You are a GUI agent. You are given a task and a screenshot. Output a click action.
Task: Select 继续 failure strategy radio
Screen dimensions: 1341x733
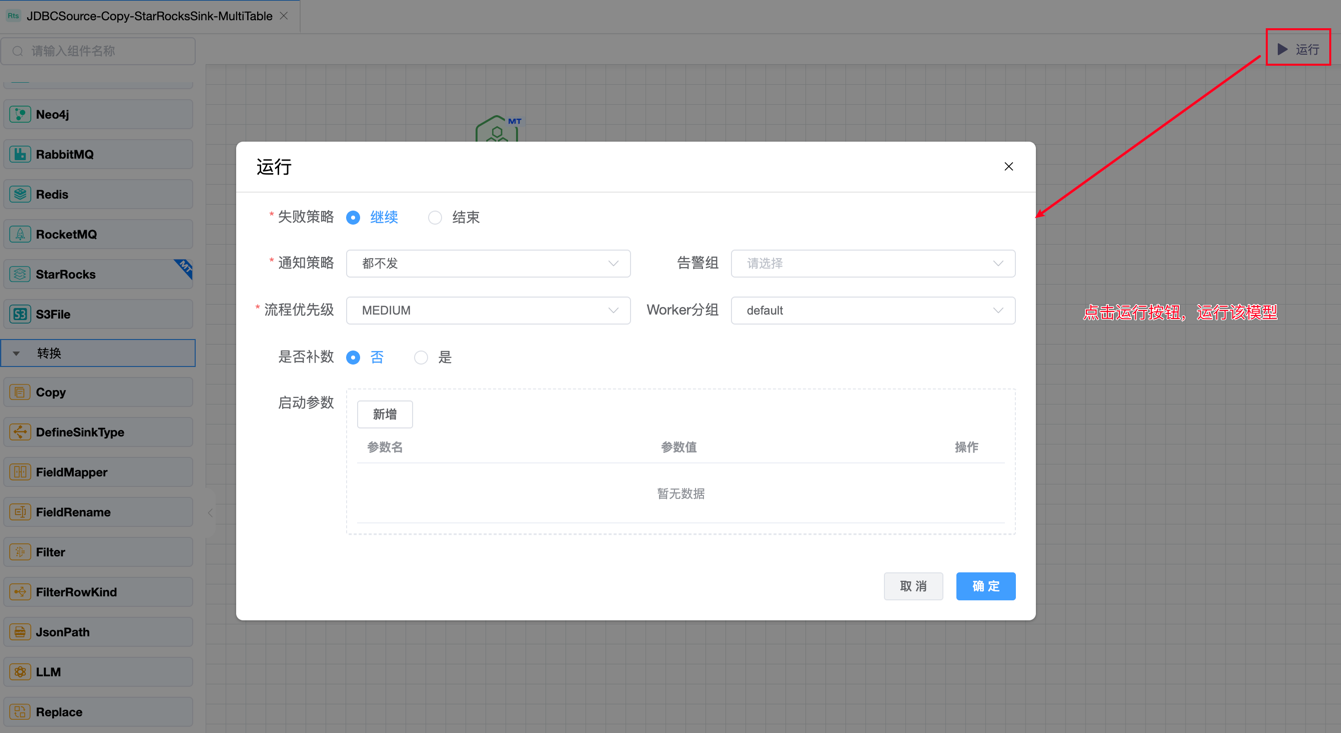pyautogui.click(x=354, y=218)
